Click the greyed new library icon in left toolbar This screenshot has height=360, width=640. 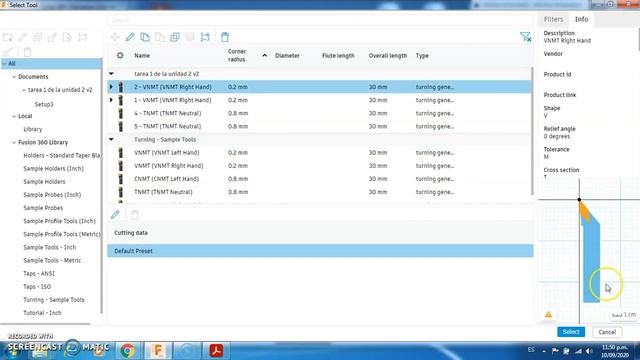point(7,37)
